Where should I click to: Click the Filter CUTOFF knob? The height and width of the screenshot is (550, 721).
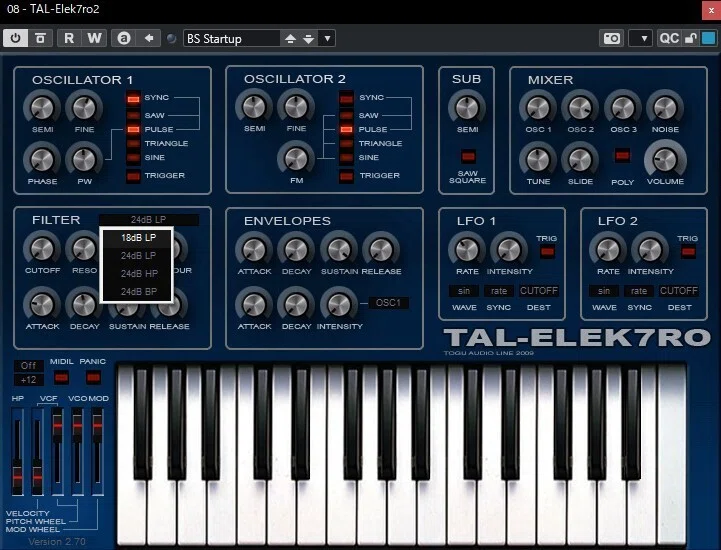point(42,249)
